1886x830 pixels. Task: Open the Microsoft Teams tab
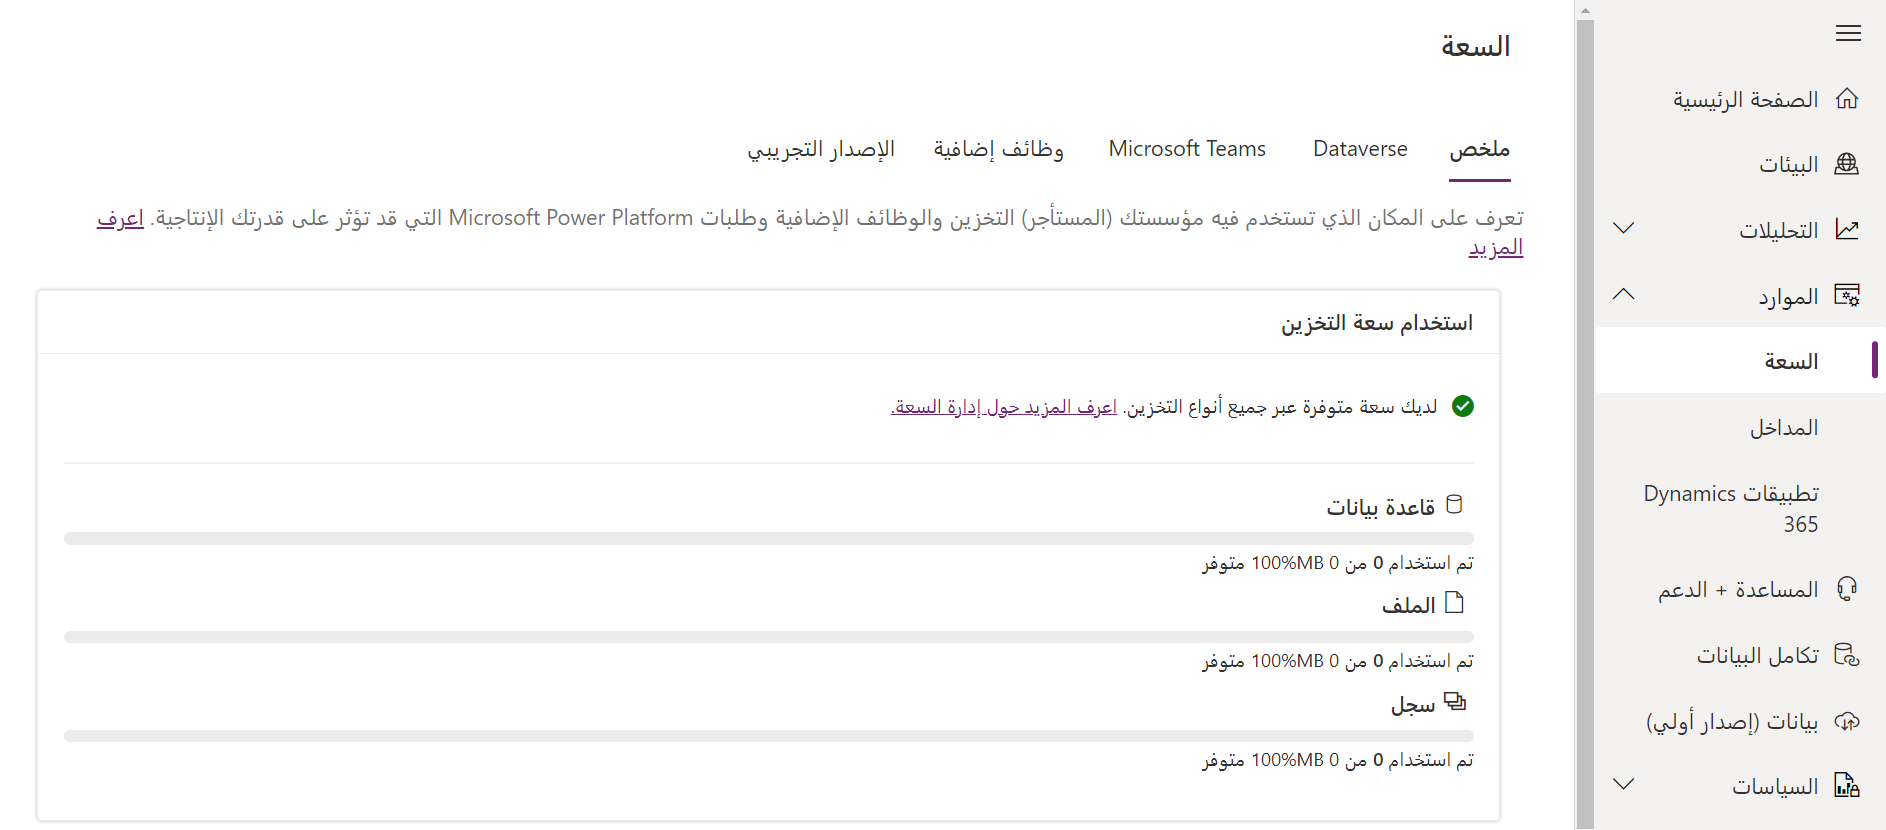click(1187, 149)
